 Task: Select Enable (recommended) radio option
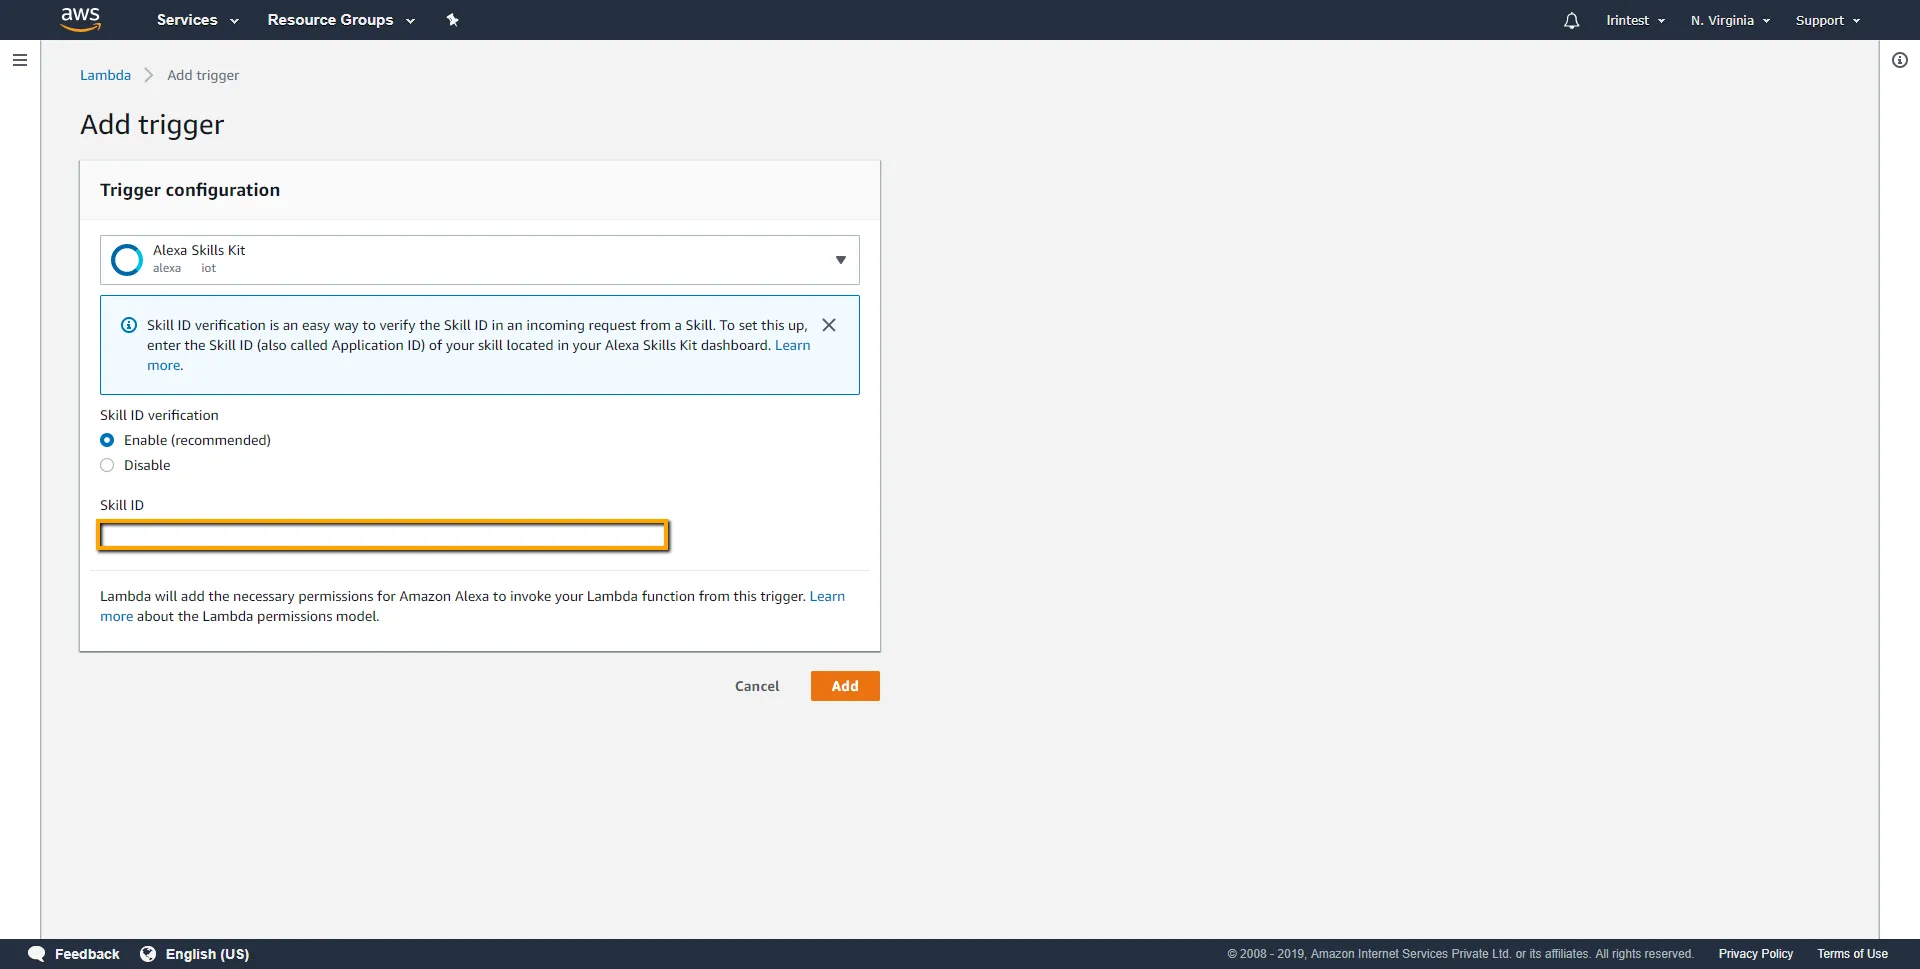point(107,440)
